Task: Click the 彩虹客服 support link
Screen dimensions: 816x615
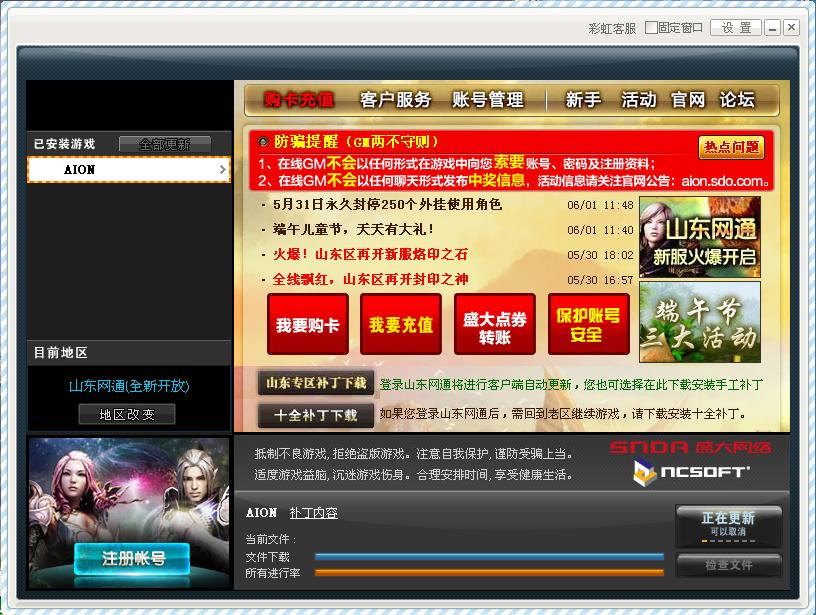Action: pos(612,28)
